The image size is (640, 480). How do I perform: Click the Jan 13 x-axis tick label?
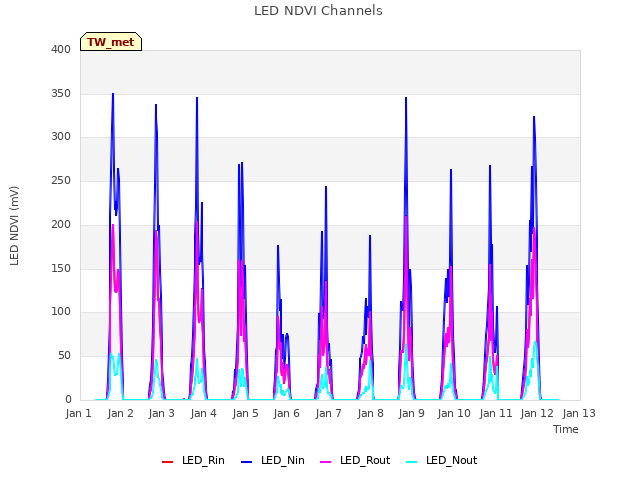[x=579, y=413]
